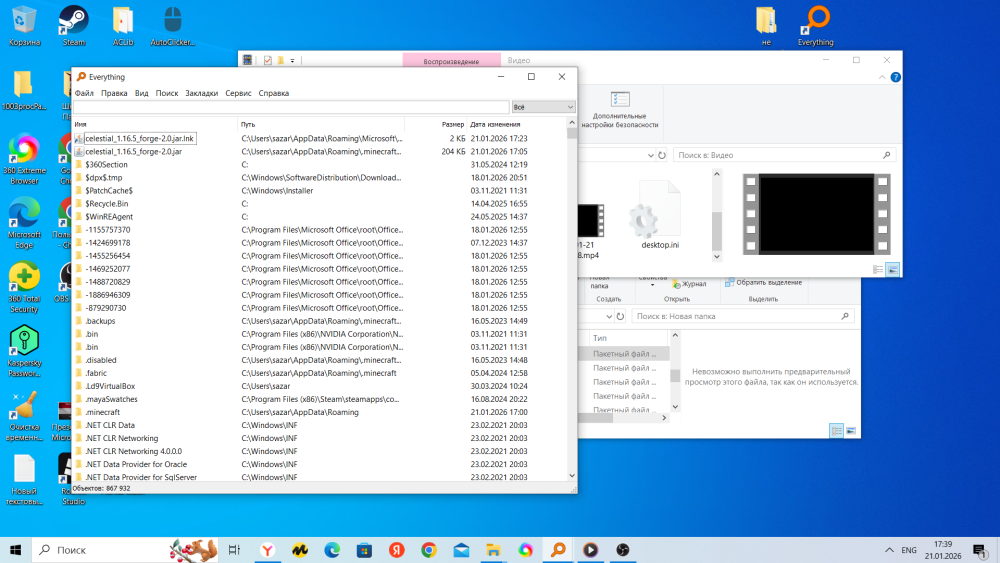Open the 360 Extreme Browser desktop icon

24,159
